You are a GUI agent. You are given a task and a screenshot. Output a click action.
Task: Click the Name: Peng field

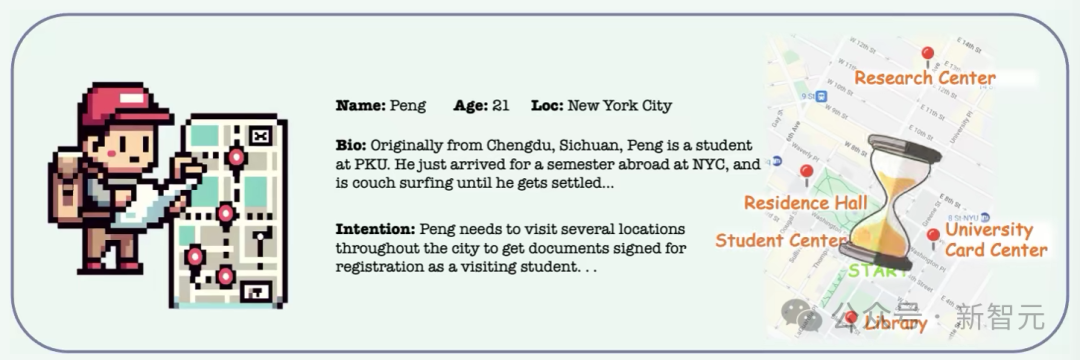tap(381, 106)
